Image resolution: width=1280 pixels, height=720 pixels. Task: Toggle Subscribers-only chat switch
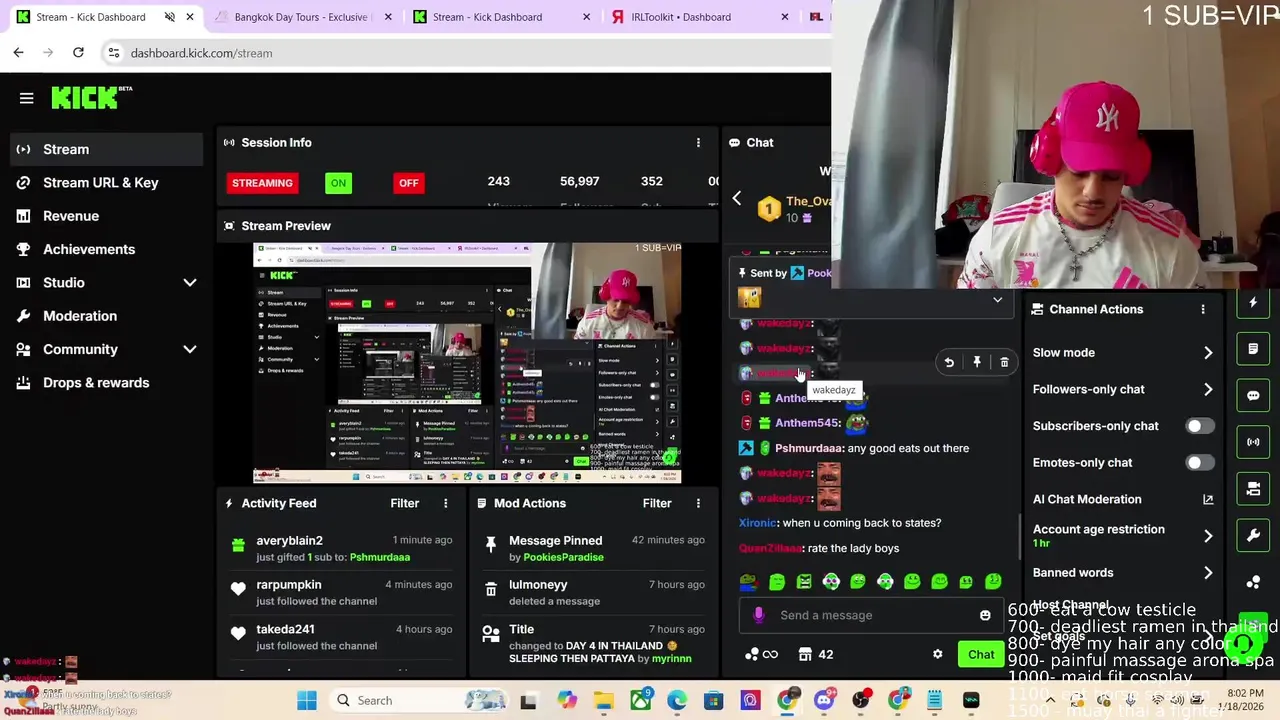1200,426
